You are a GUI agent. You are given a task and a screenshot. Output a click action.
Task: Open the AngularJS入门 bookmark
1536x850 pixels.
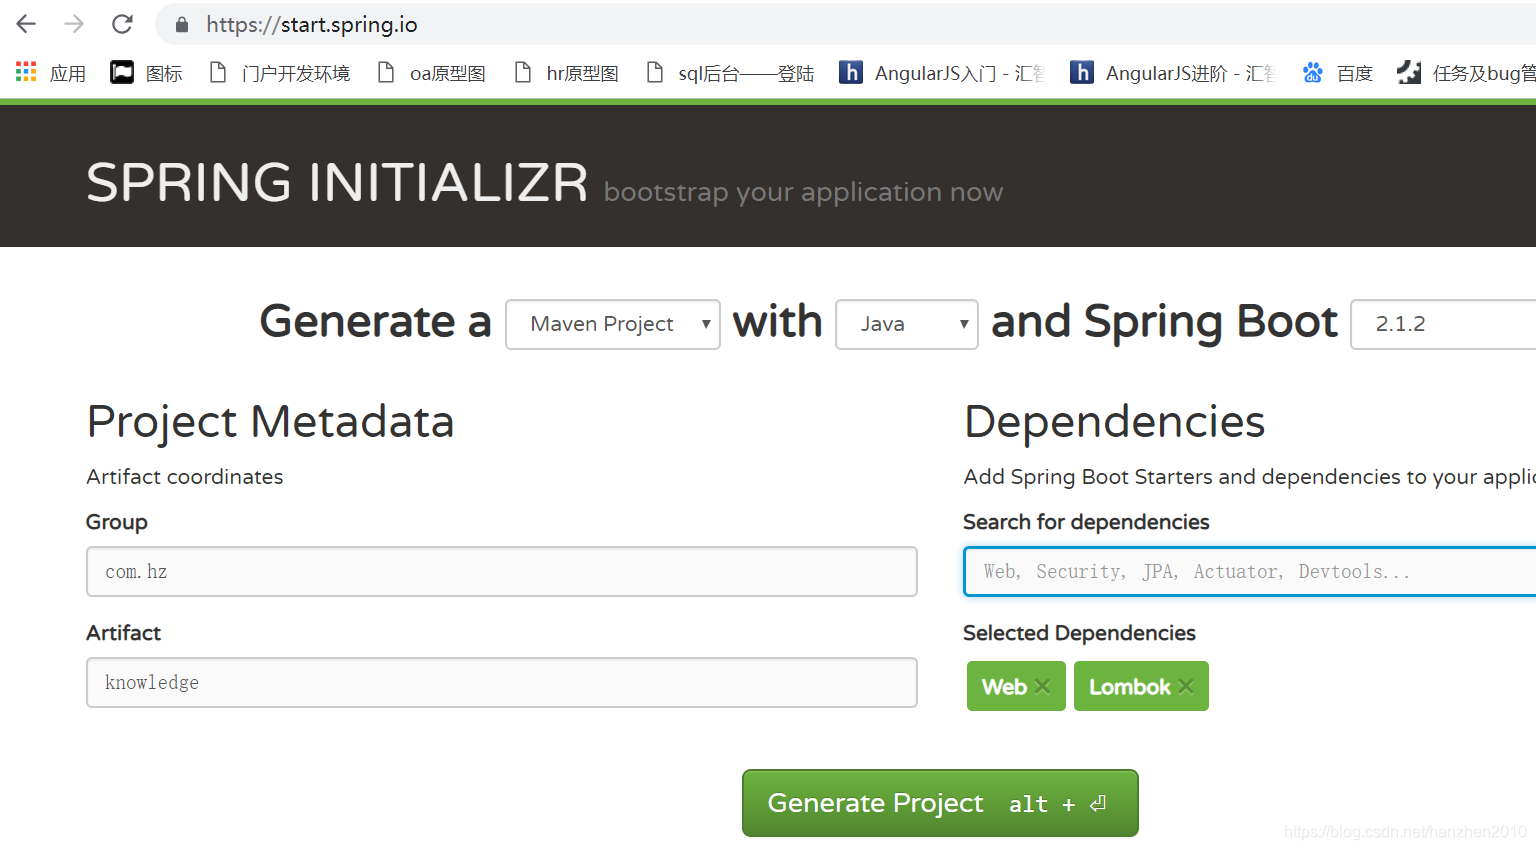coord(941,73)
